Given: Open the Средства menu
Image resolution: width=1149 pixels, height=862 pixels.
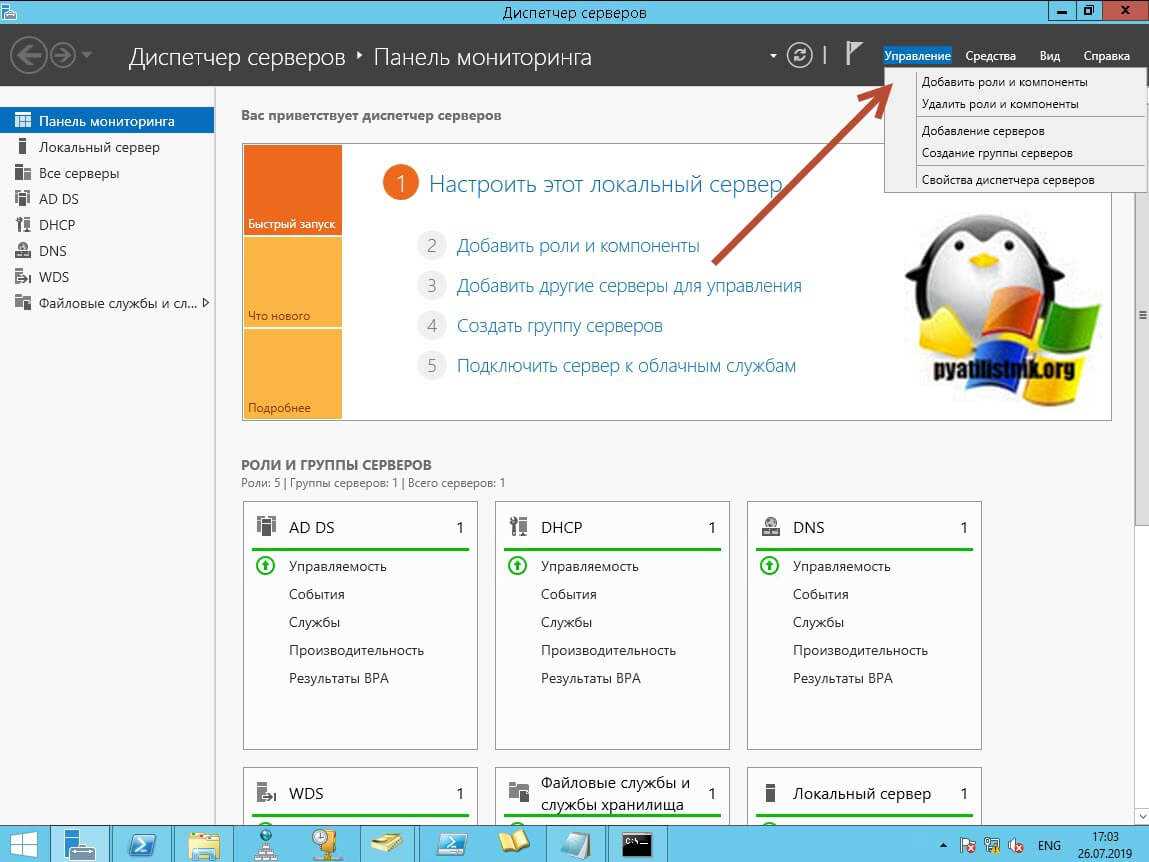Looking at the screenshot, I should click(x=990, y=56).
